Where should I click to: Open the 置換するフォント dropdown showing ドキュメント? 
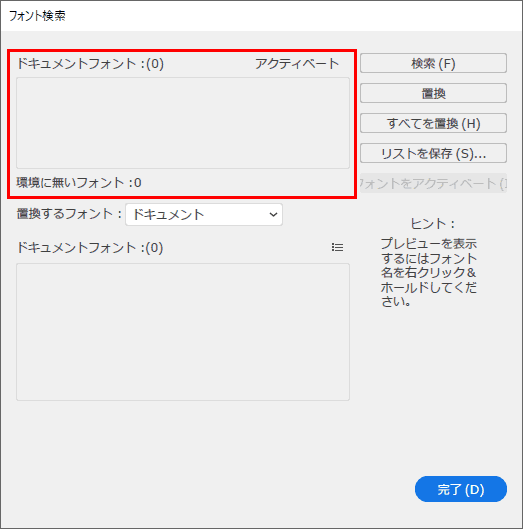click(x=204, y=215)
